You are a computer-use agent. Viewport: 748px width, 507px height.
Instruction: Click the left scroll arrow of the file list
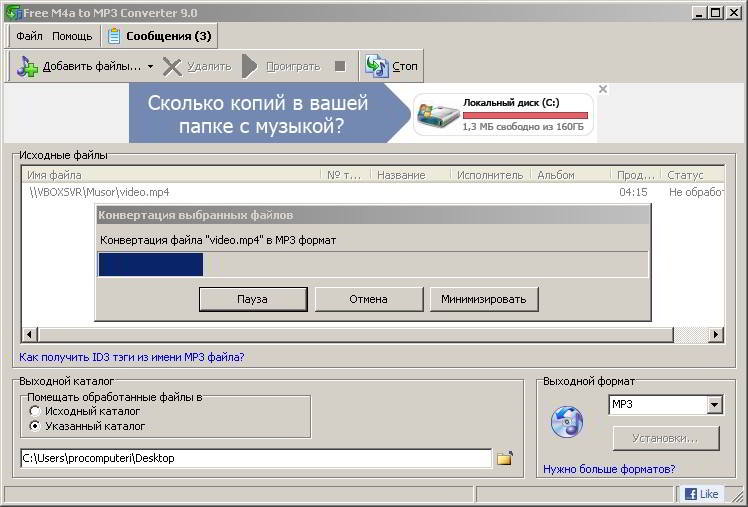click(30, 334)
